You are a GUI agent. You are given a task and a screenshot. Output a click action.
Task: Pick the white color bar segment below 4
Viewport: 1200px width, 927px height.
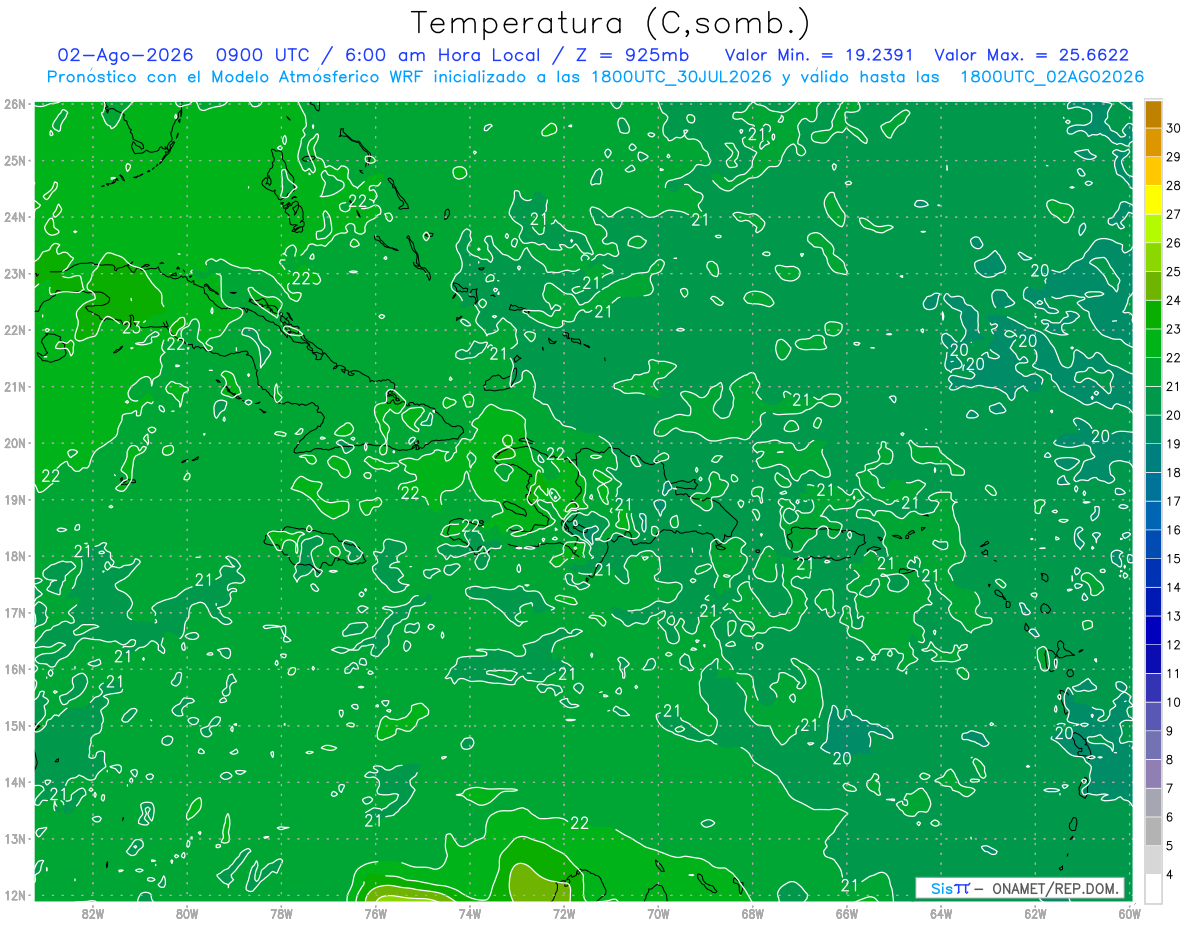pos(1154,888)
